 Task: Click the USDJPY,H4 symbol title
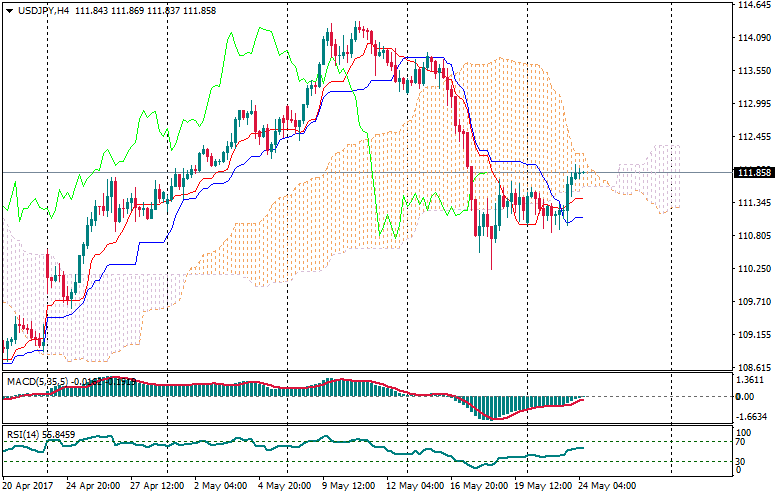[41, 9]
